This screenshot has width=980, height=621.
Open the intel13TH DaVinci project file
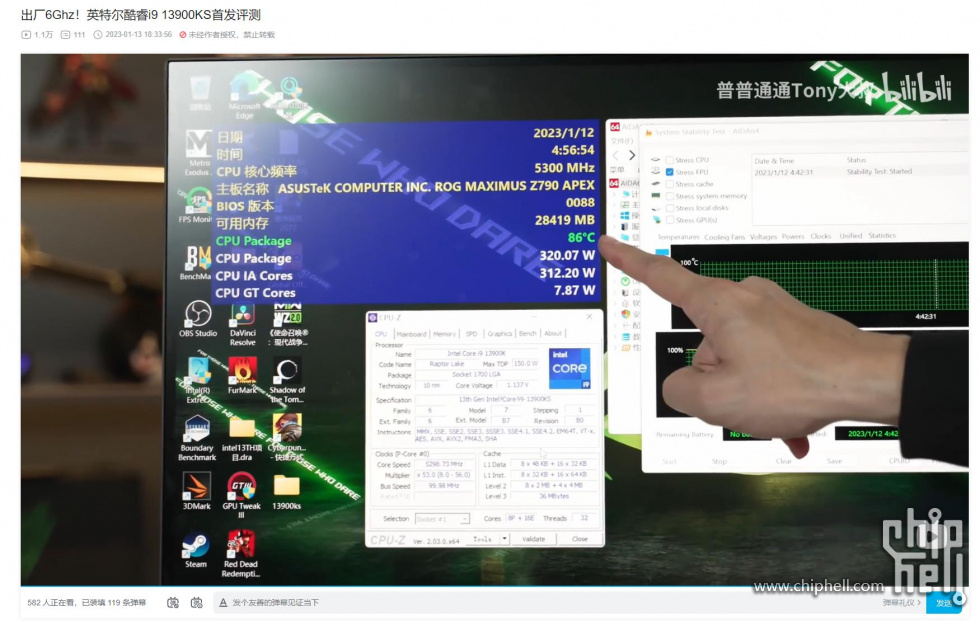(x=242, y=440)
